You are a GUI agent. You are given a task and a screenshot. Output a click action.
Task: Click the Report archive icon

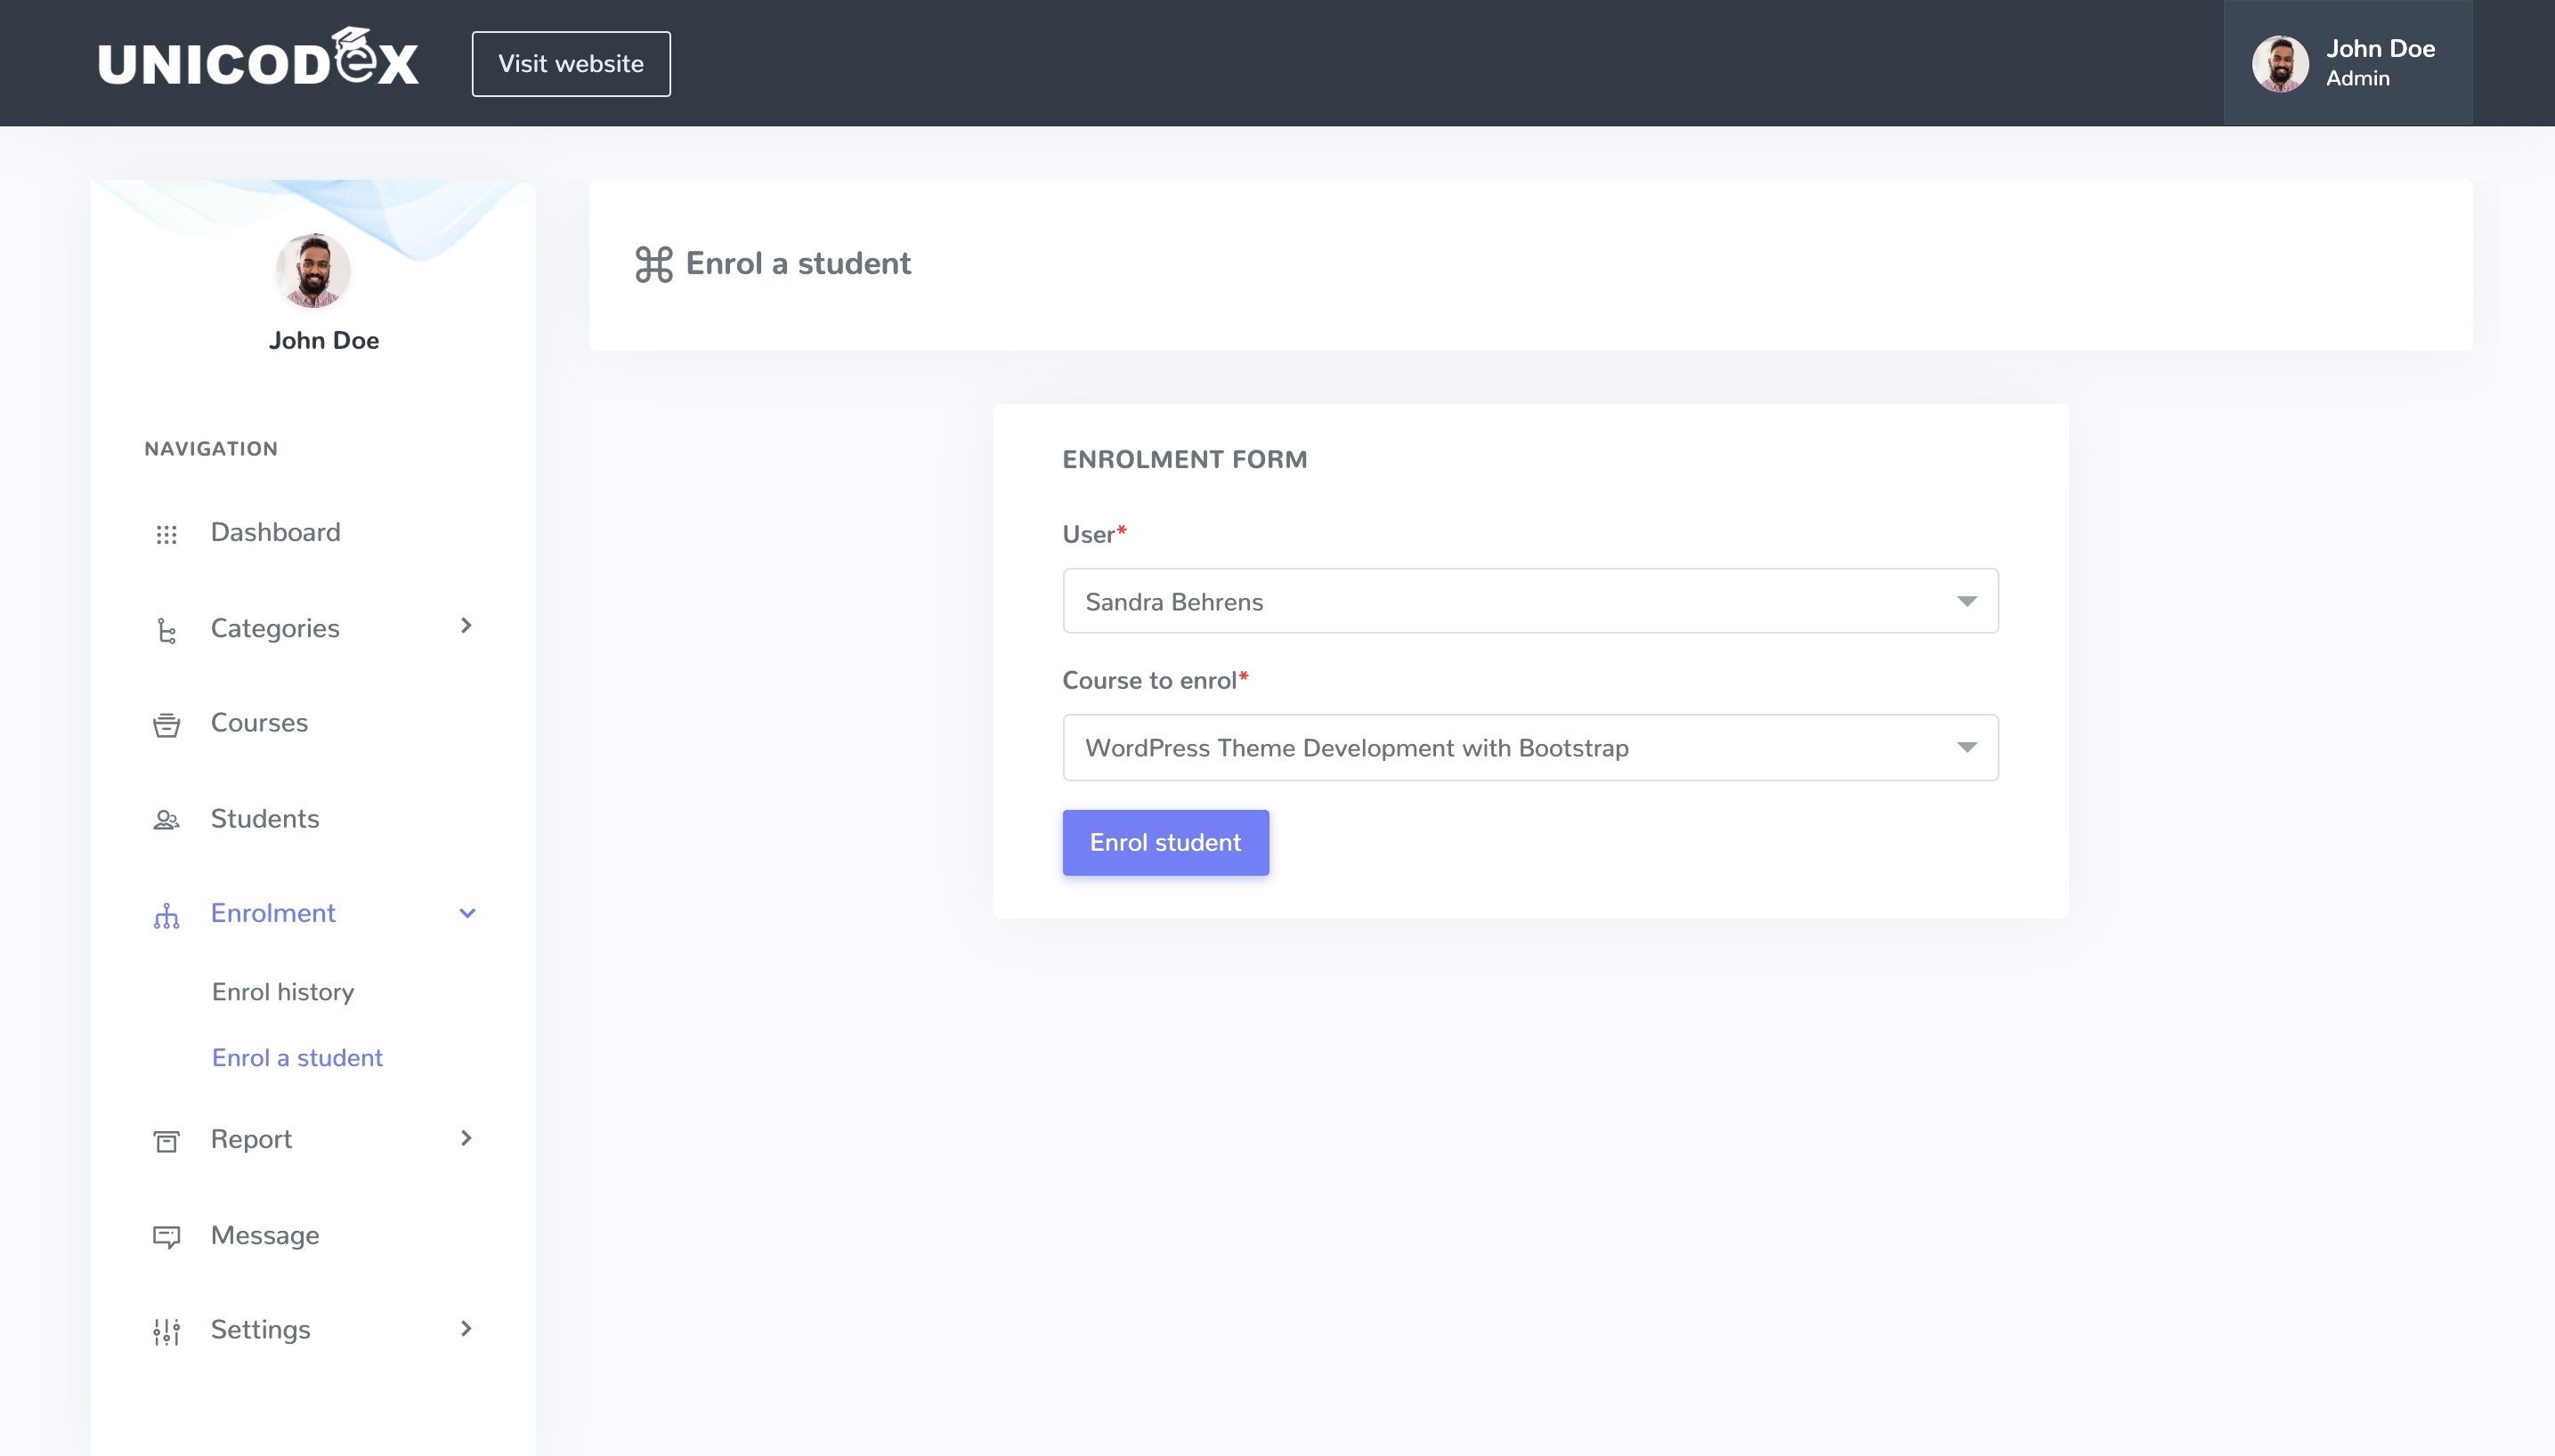166,1141
